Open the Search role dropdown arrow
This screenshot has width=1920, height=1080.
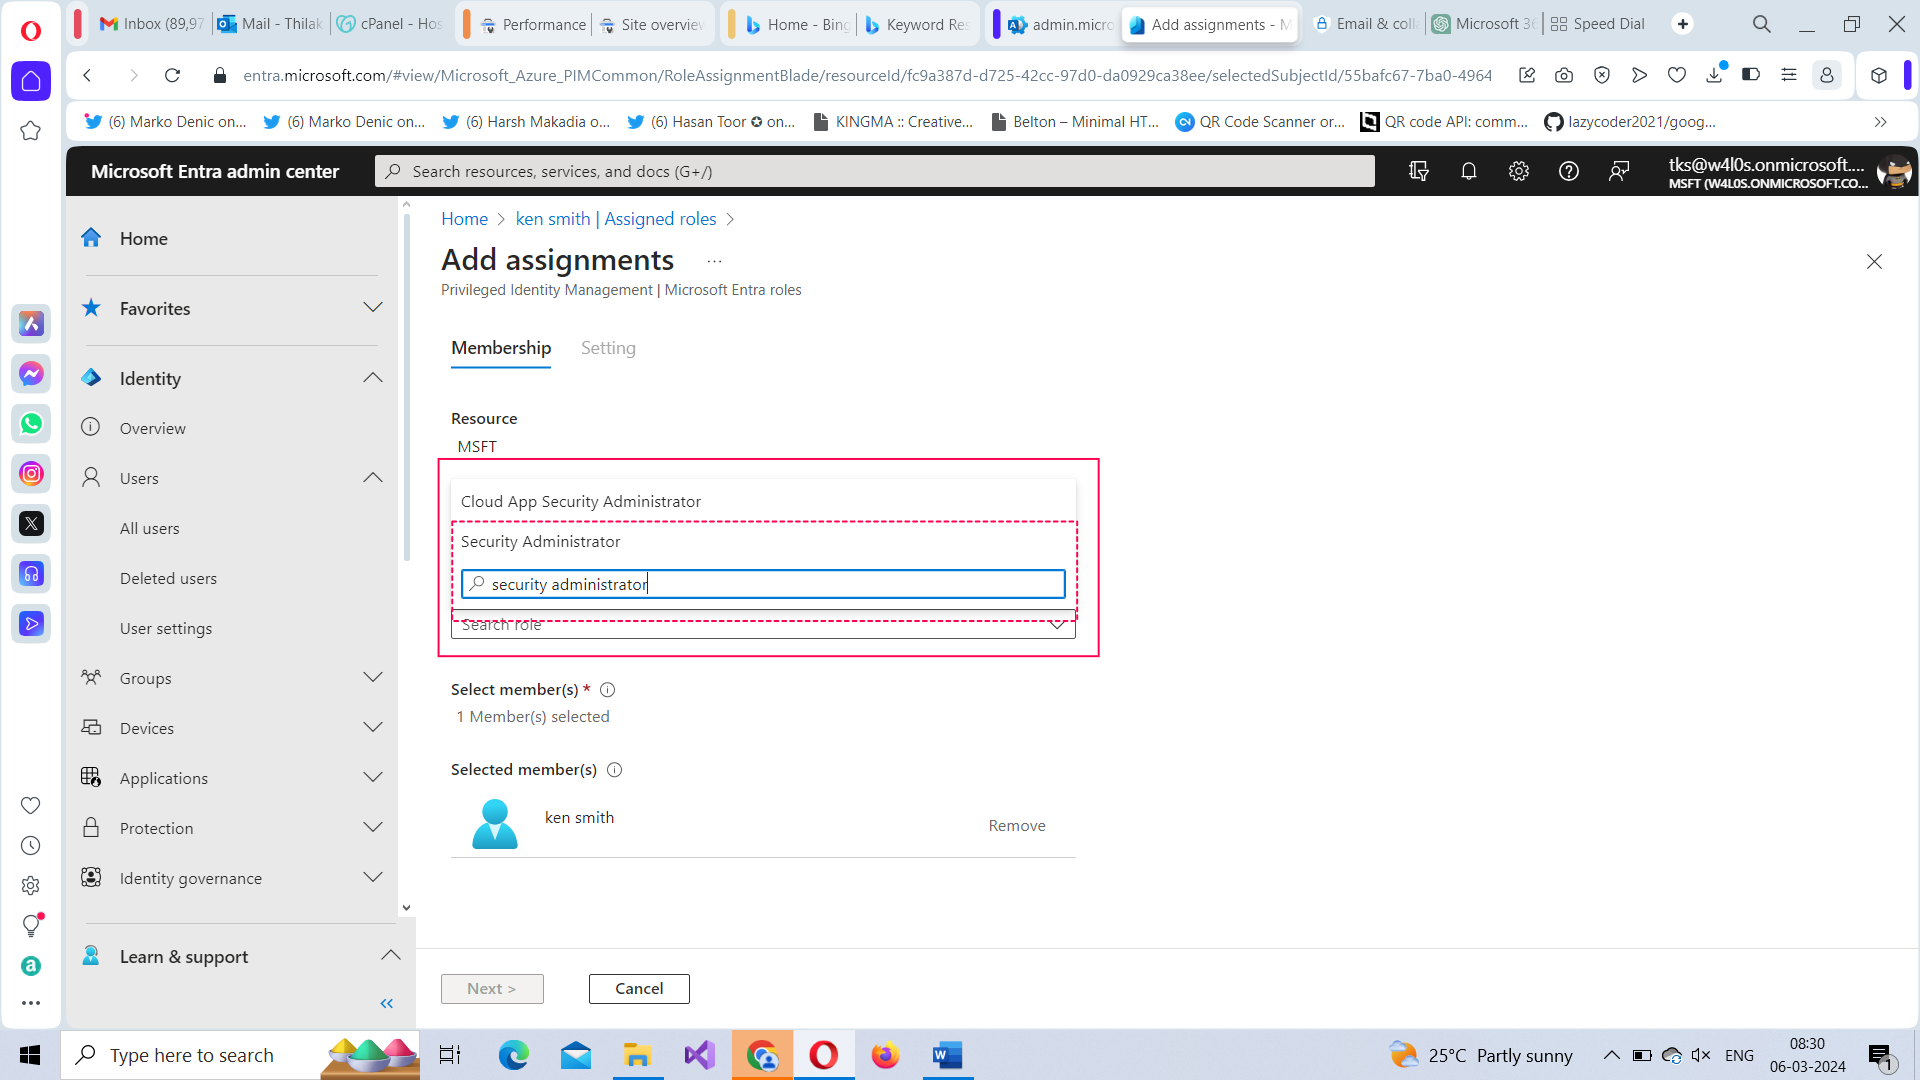(1057, 626)
